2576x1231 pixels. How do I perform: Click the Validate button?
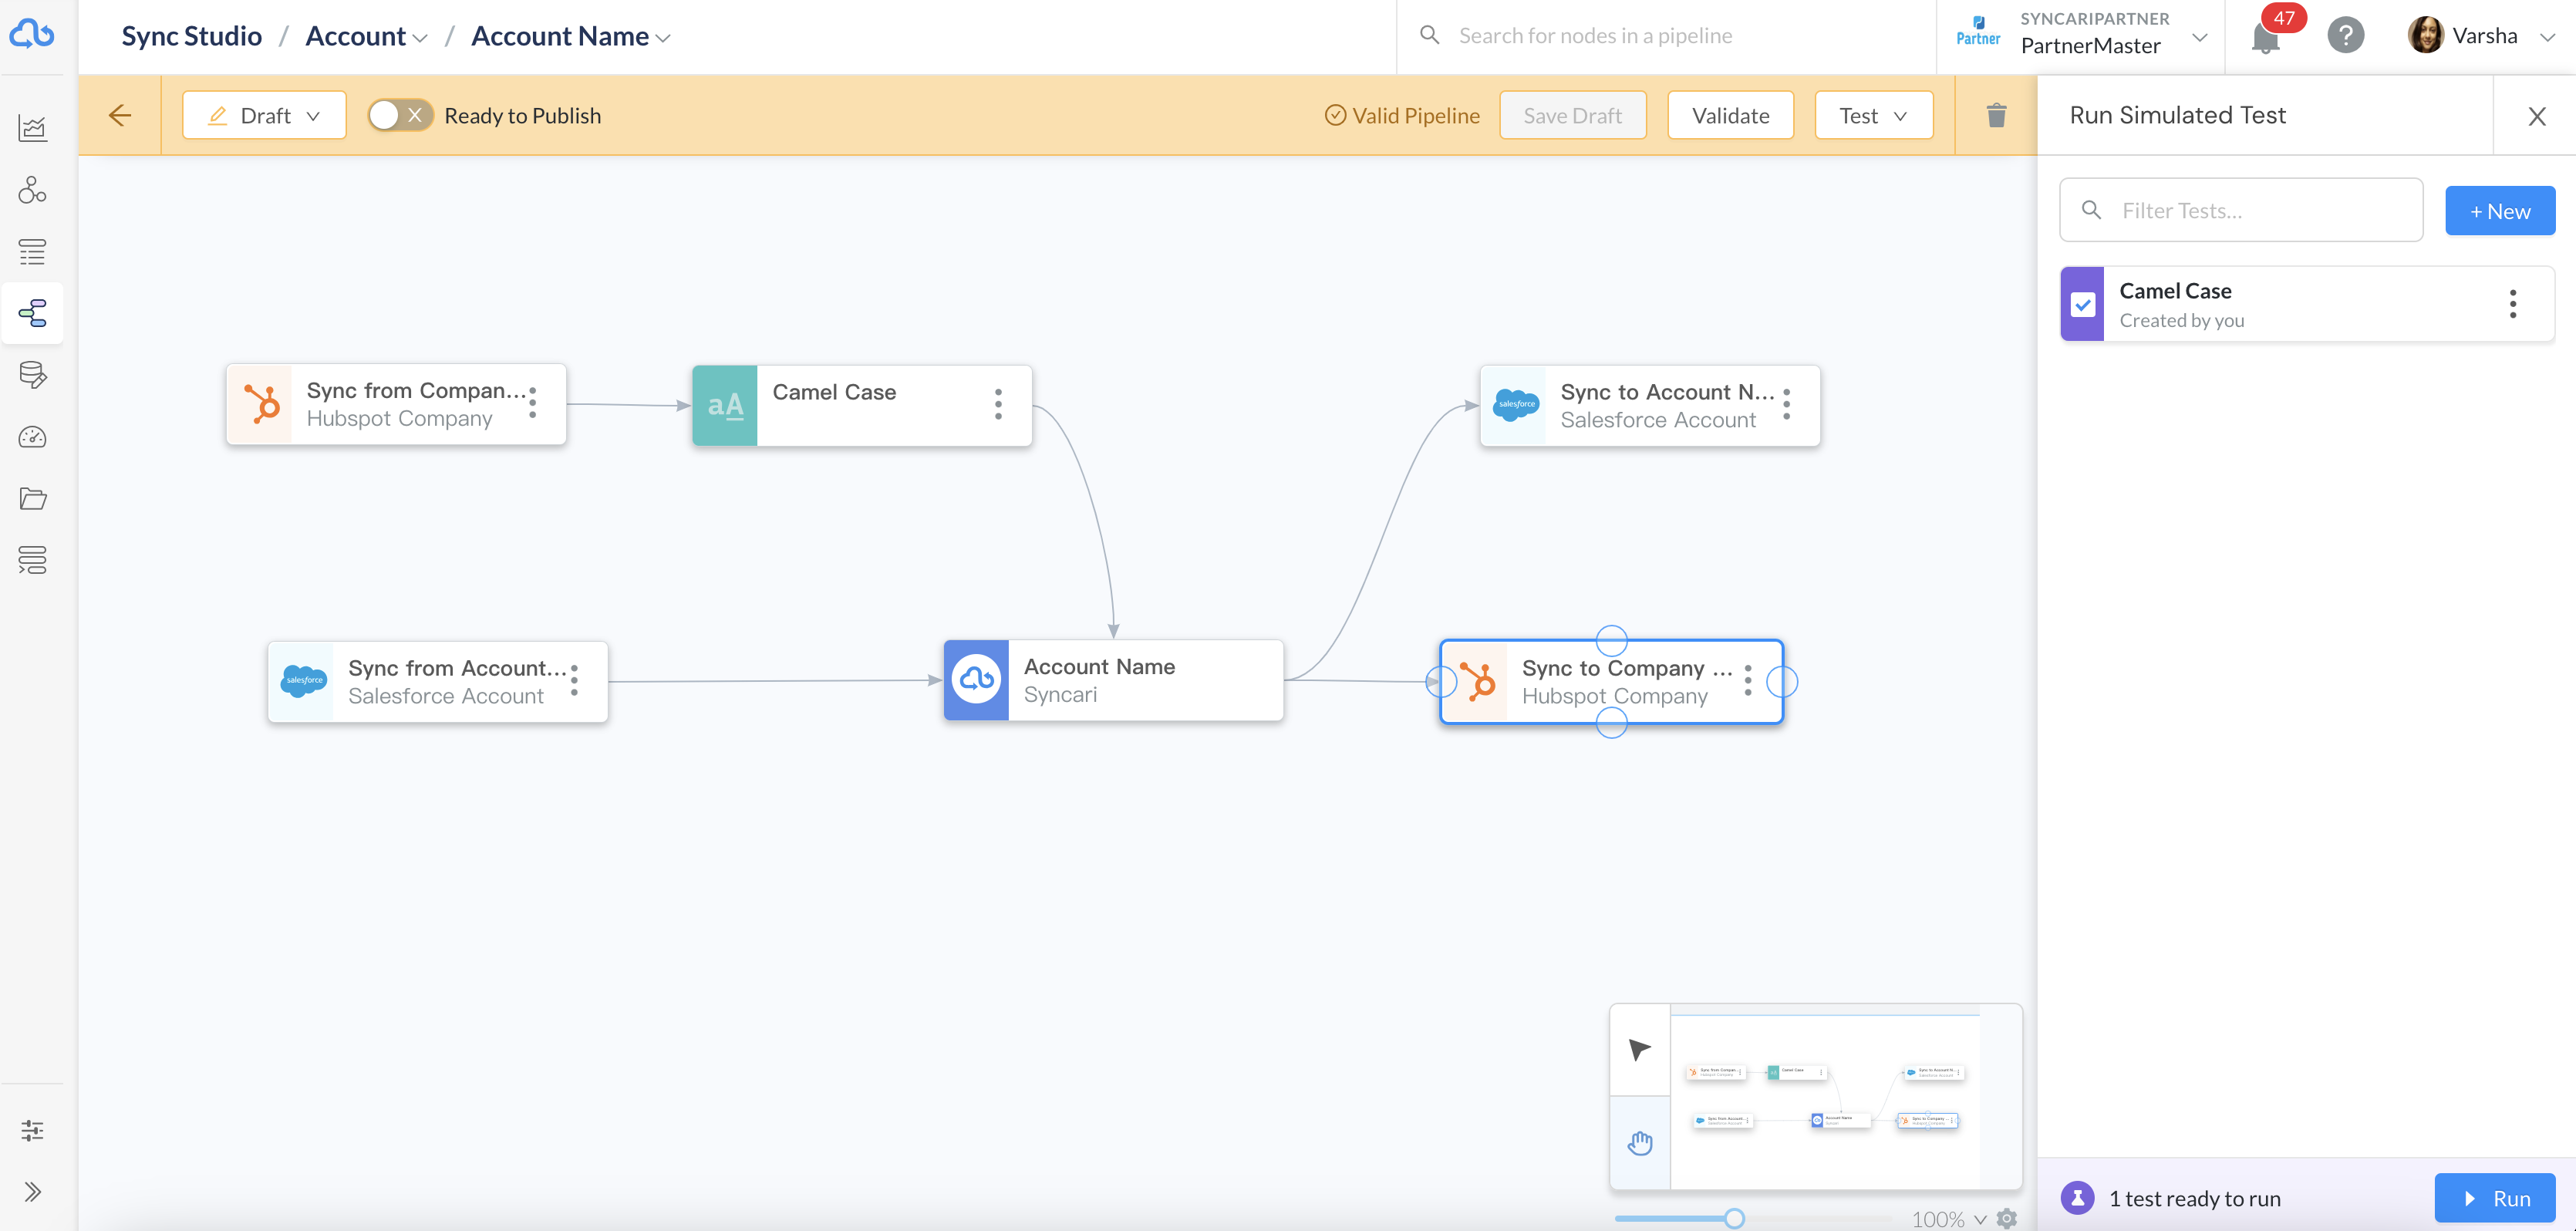pyautogui.click(x=1730, y=115)
